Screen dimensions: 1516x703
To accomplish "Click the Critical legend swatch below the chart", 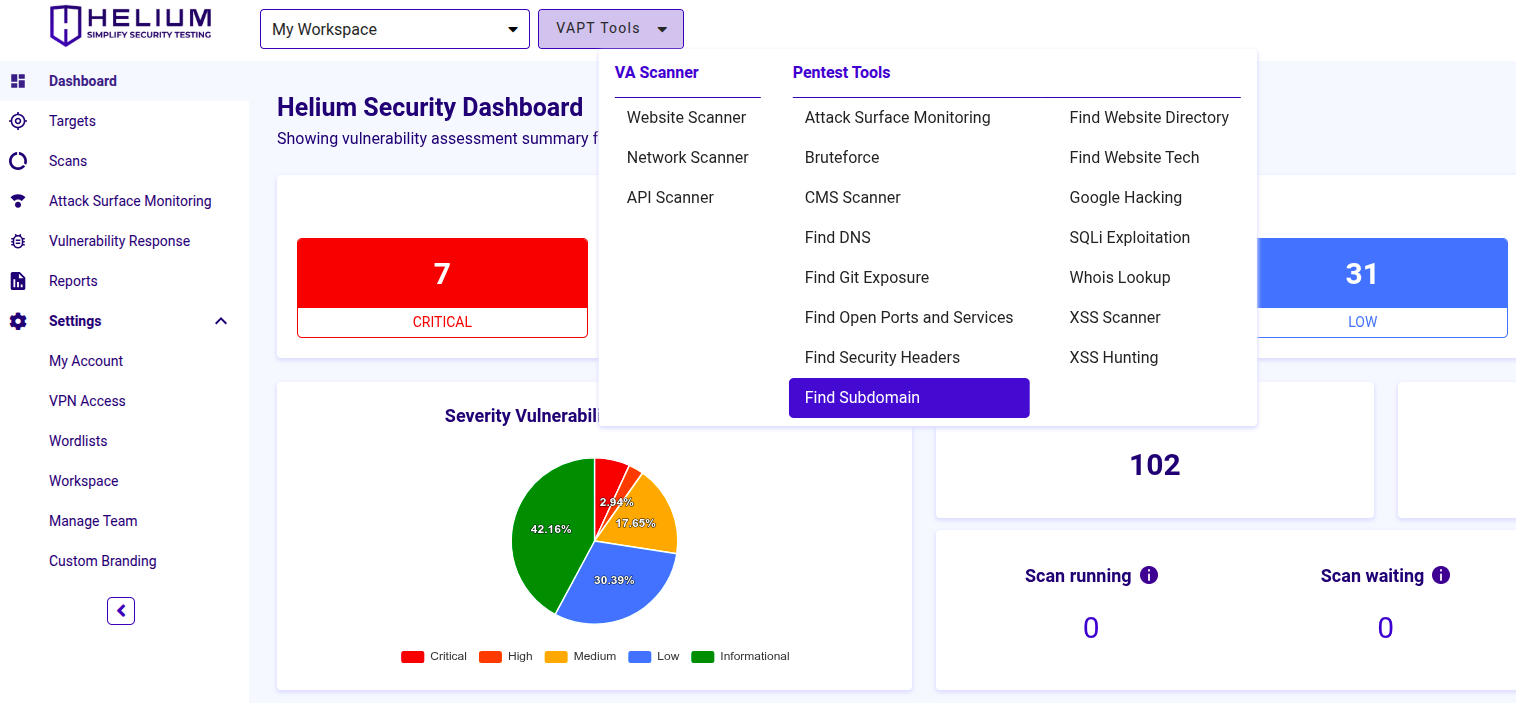I will click(413, 656).
